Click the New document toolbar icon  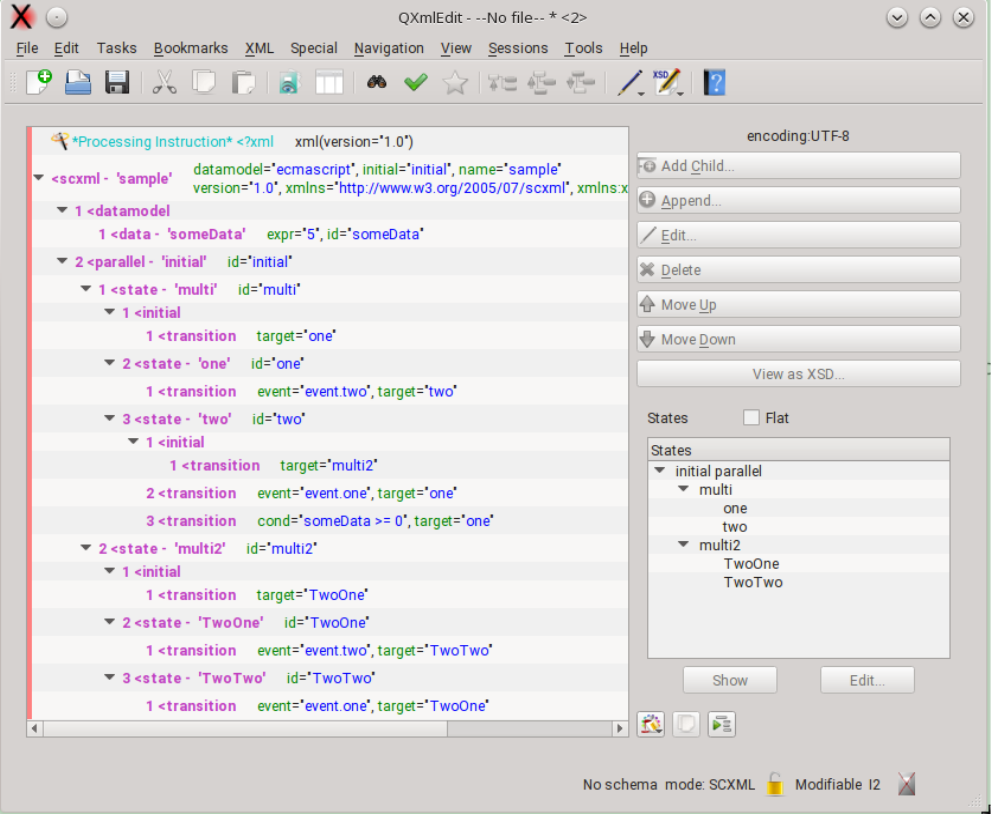click(39, 83)
